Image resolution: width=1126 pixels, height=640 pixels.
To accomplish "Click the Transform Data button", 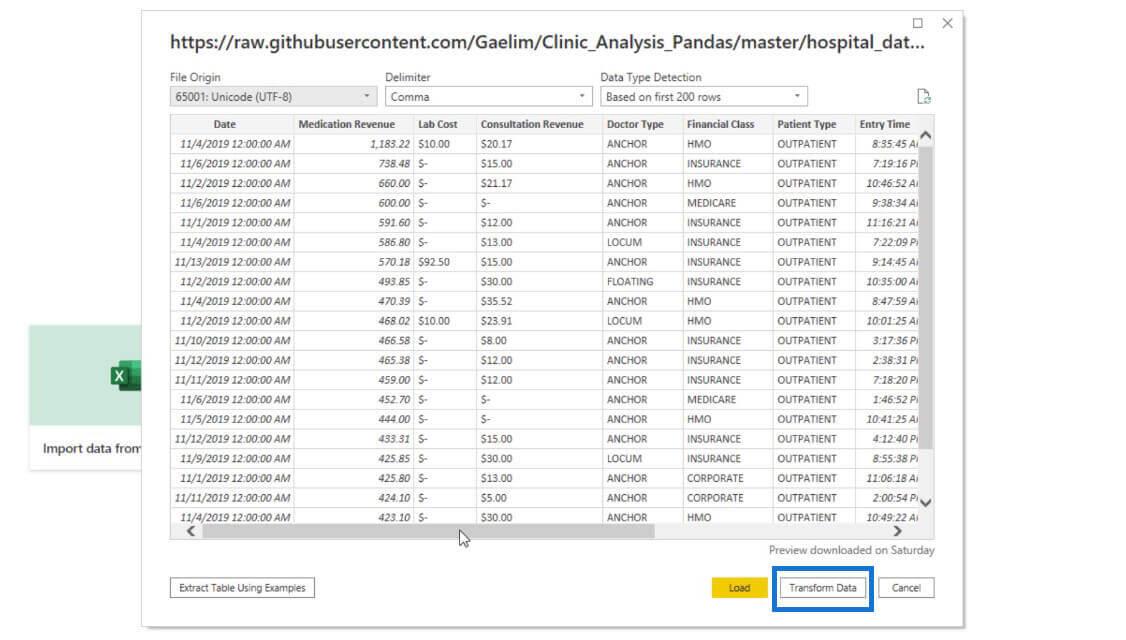I will (822, 588).
